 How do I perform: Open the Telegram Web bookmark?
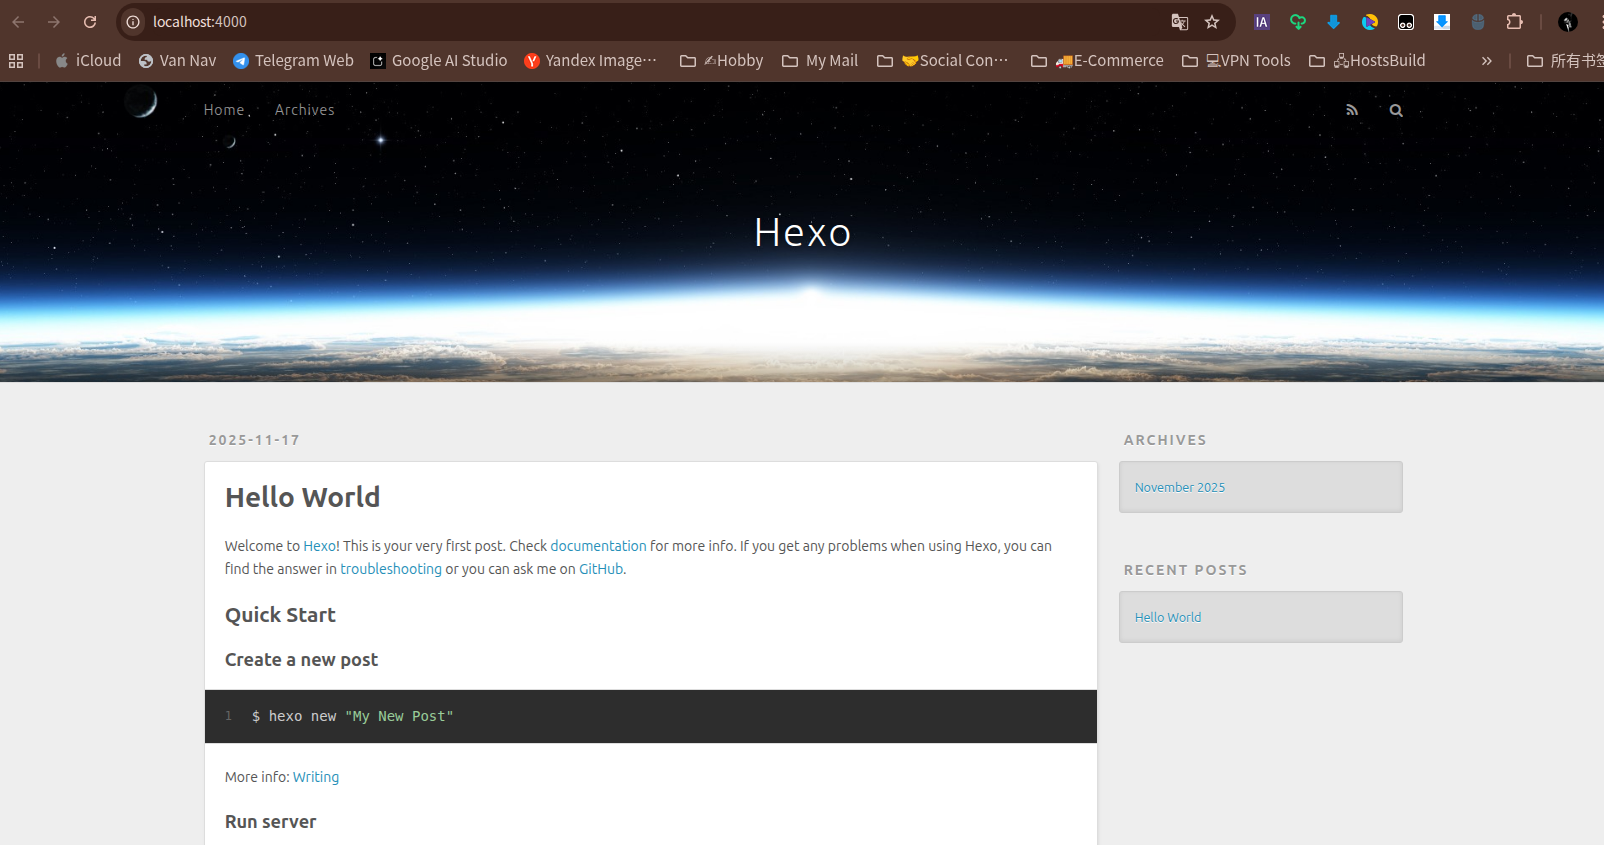[x=293, y=61]
